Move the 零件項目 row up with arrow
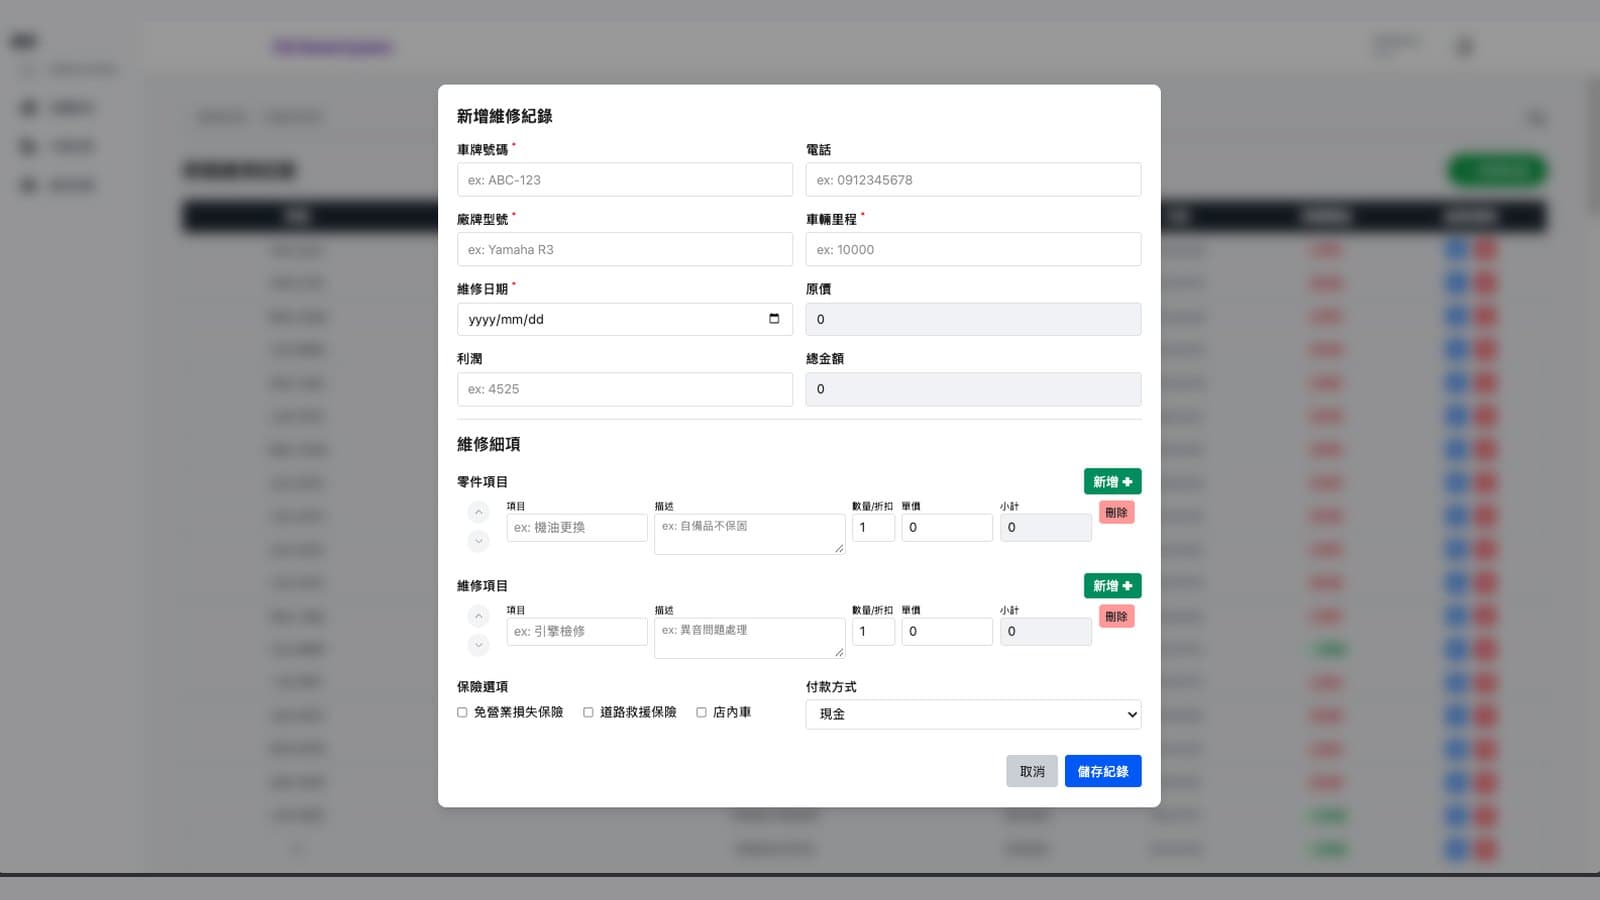This screenshot has height=900, width=1600. coord(479,512)
